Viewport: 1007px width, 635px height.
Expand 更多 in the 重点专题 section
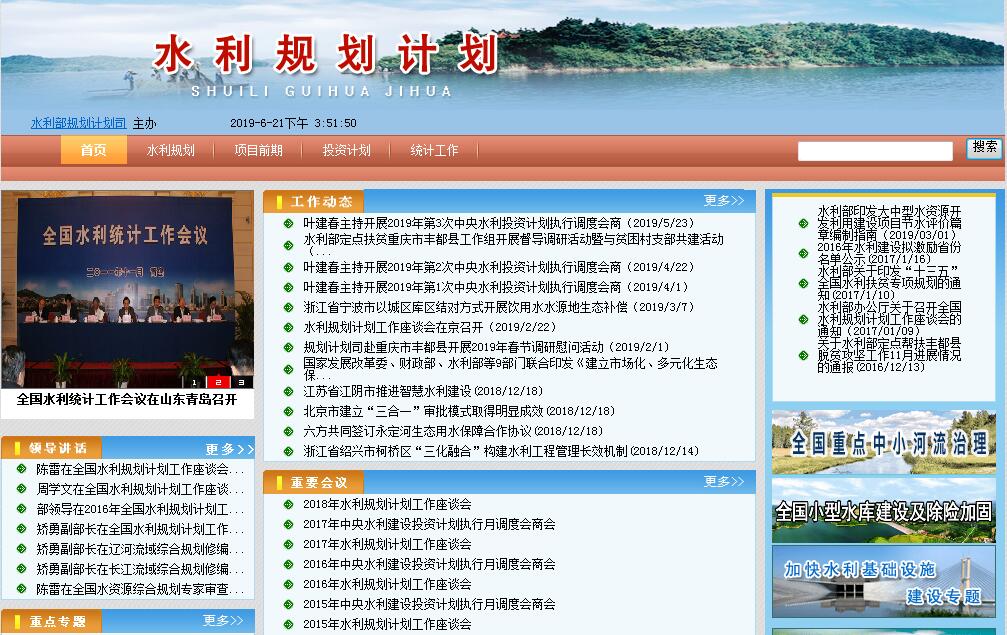[x=223, y=621]
